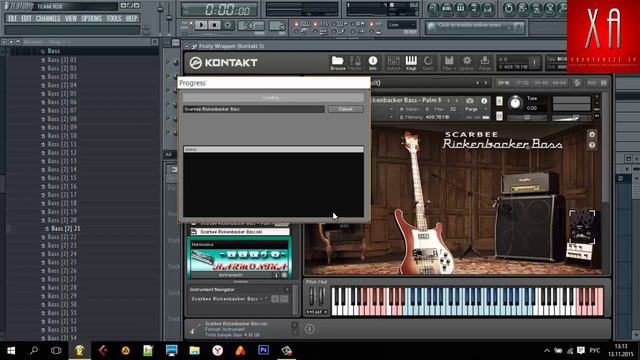This screenshot has height=360, width=640.
Task: Adjust the Tune knob
Action: point(515,102)
